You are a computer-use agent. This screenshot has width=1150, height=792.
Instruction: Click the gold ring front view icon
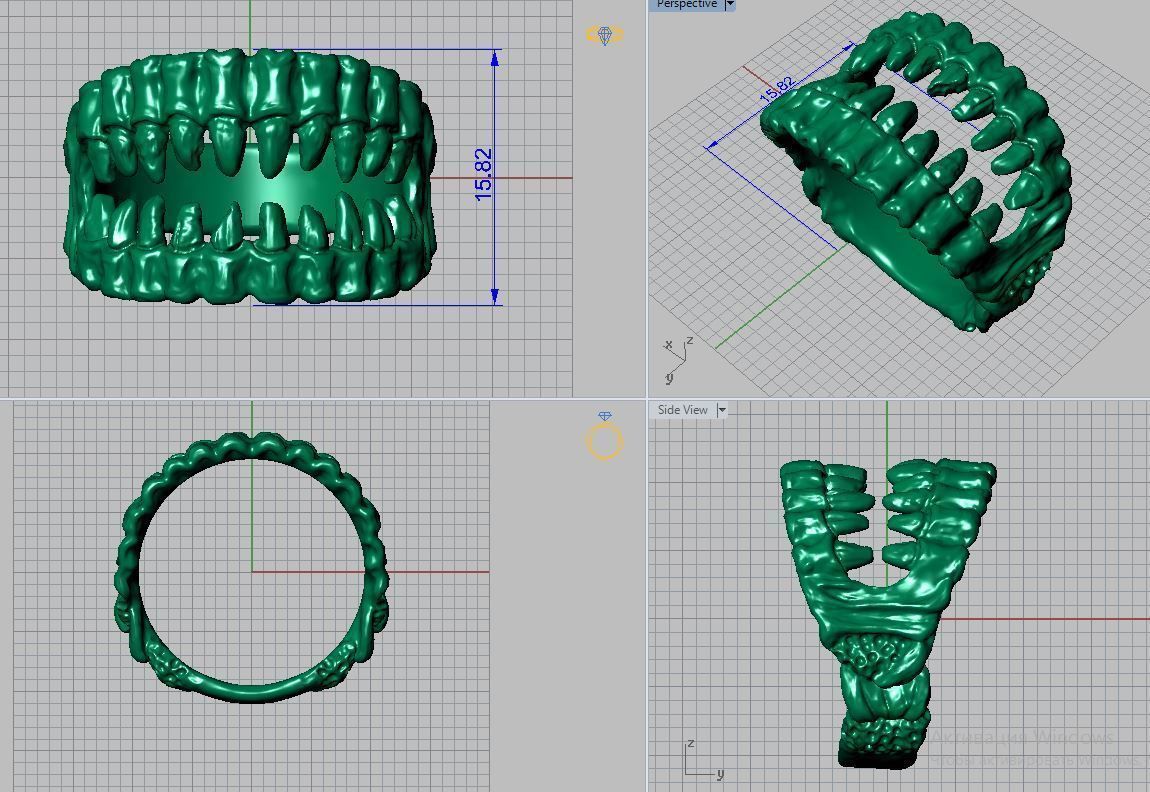604,436
